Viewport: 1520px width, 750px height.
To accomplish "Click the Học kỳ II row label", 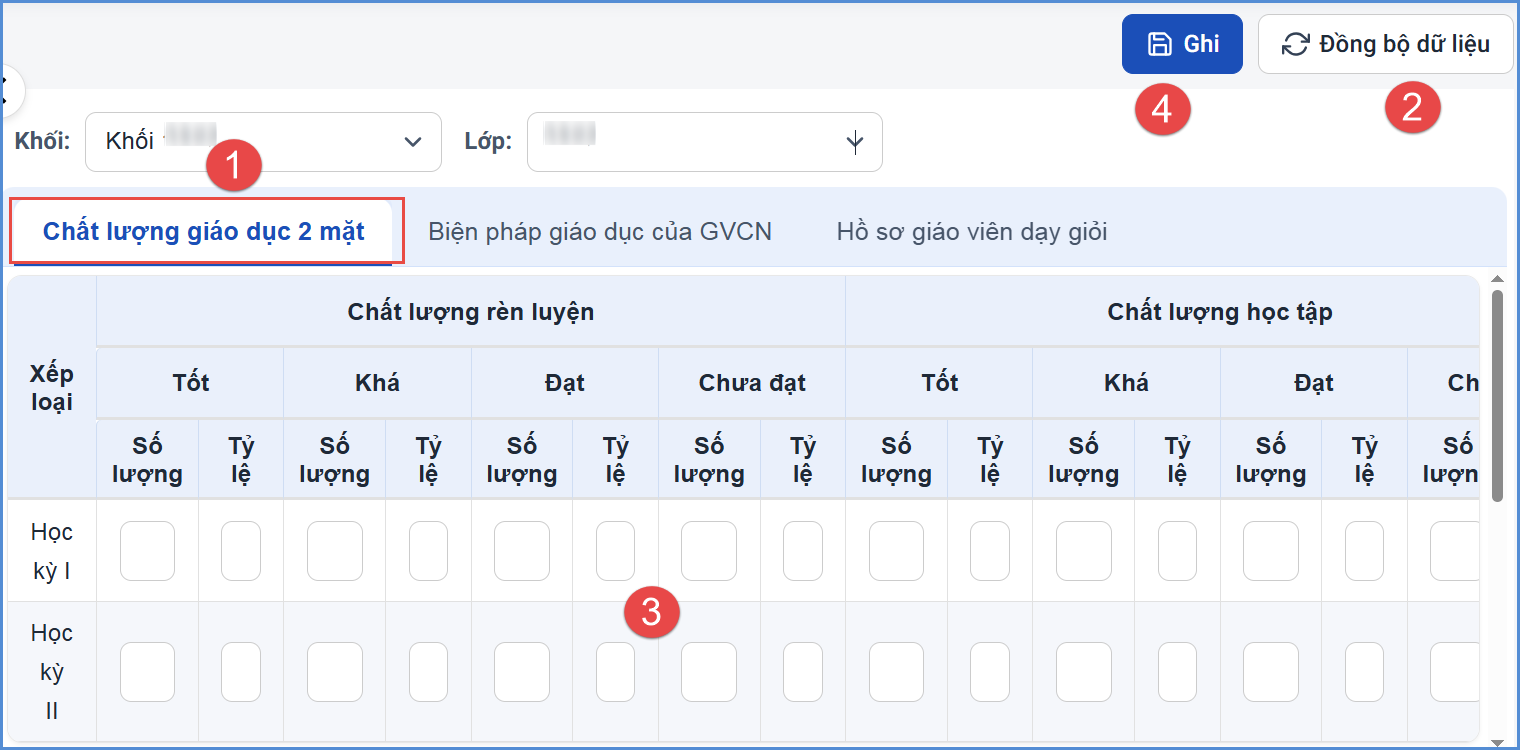I will point(52,672).
